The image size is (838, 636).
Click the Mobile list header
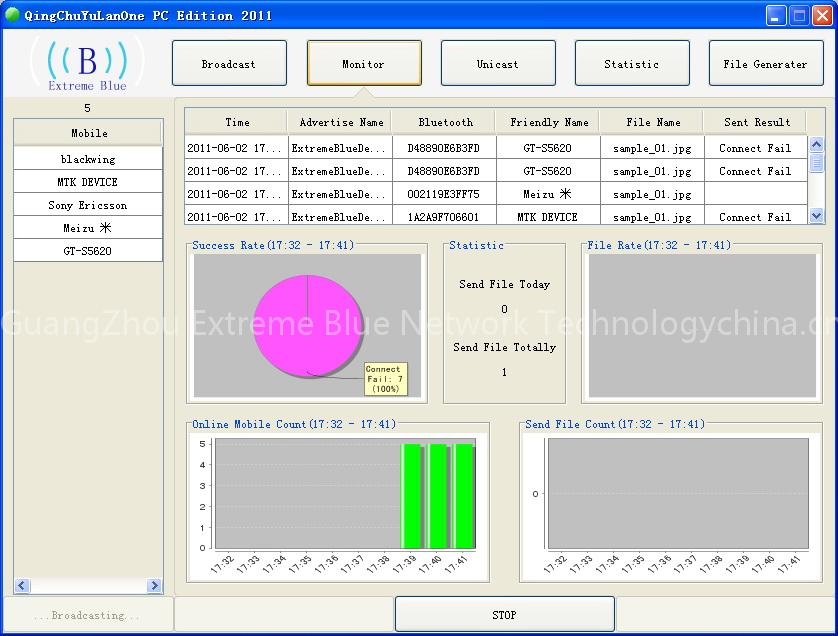[89, 133]
